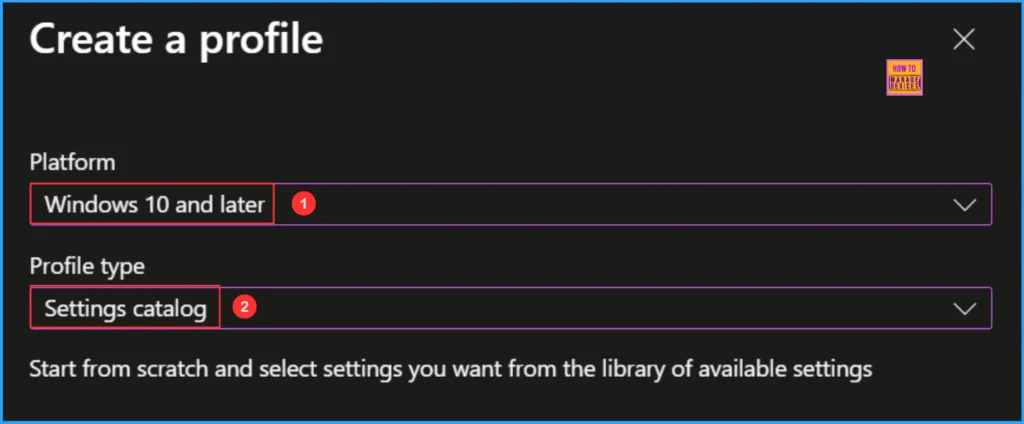Select the Windows 10 and later value

[x=154, y=205]
